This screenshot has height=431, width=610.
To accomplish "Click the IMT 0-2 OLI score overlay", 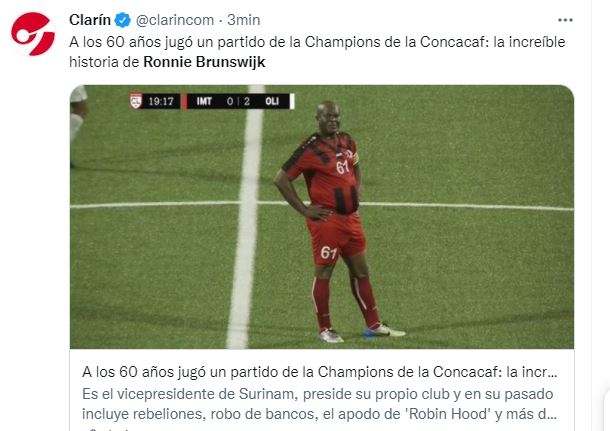I will [238, 102].
